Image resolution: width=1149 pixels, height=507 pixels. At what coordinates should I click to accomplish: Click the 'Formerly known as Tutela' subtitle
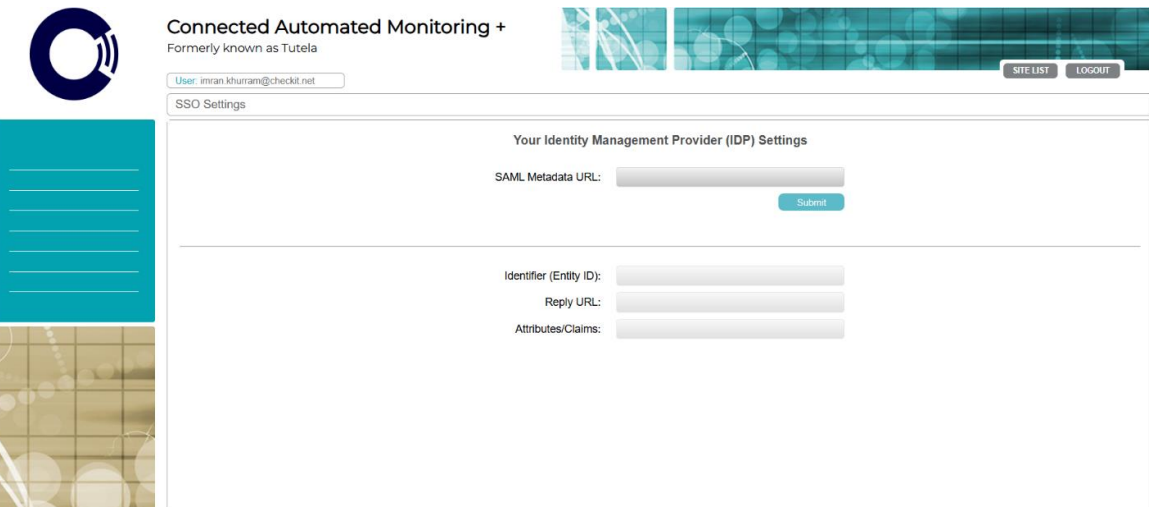pyautogui.click(x=241, y=48)
